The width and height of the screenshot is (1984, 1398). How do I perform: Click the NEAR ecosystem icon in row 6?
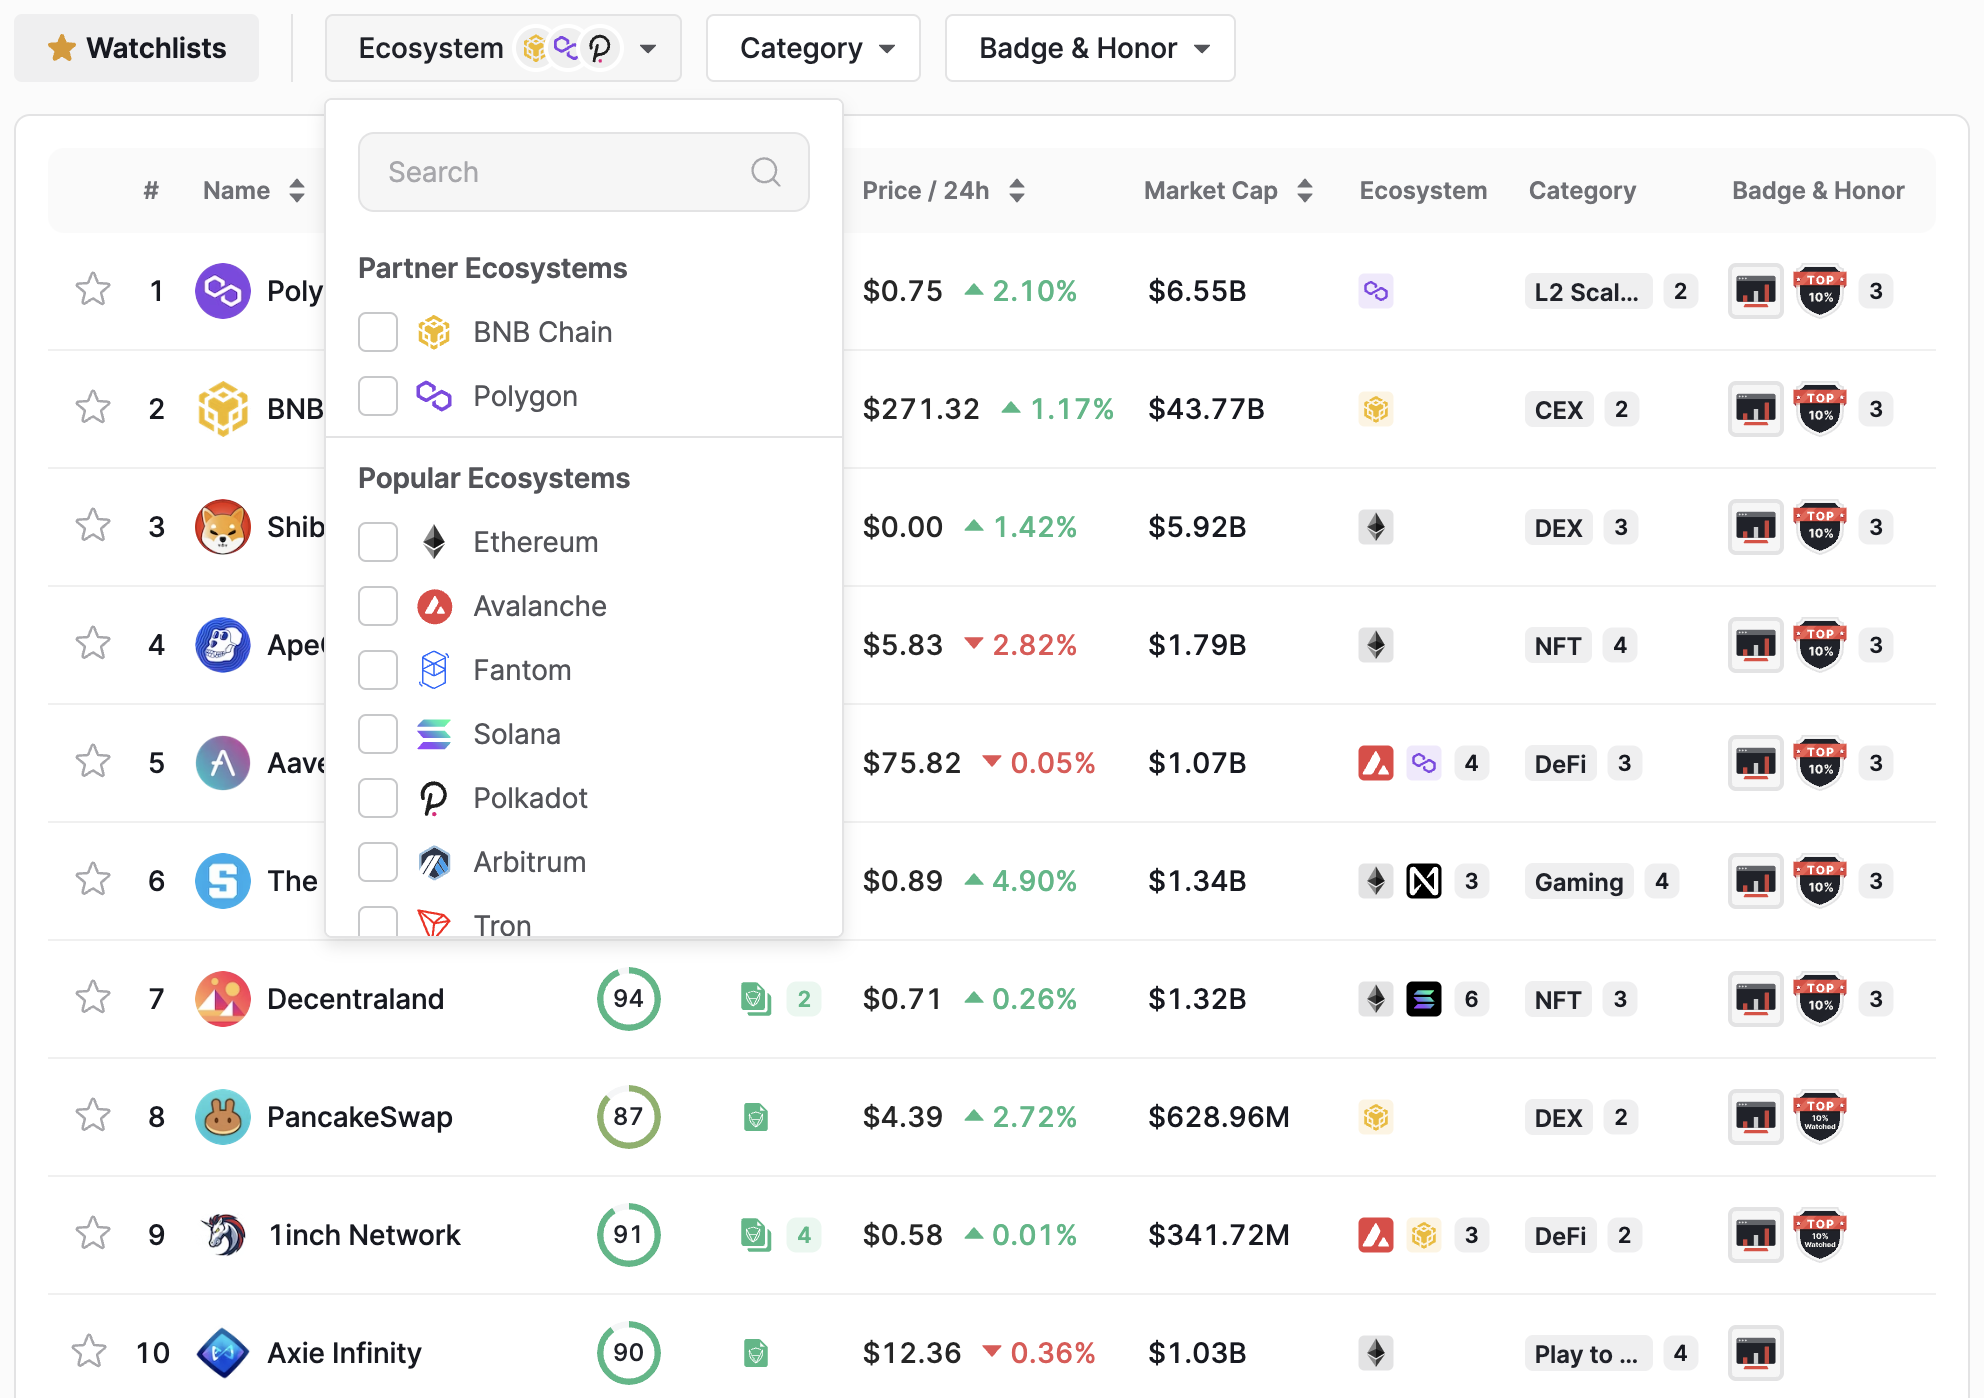[x=1423, y=881]
